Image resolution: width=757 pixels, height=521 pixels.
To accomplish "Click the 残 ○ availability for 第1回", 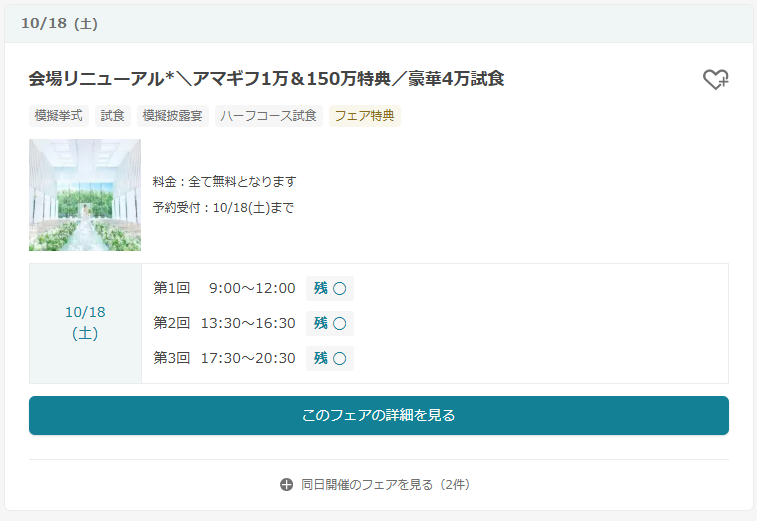I will coord(330,289).
